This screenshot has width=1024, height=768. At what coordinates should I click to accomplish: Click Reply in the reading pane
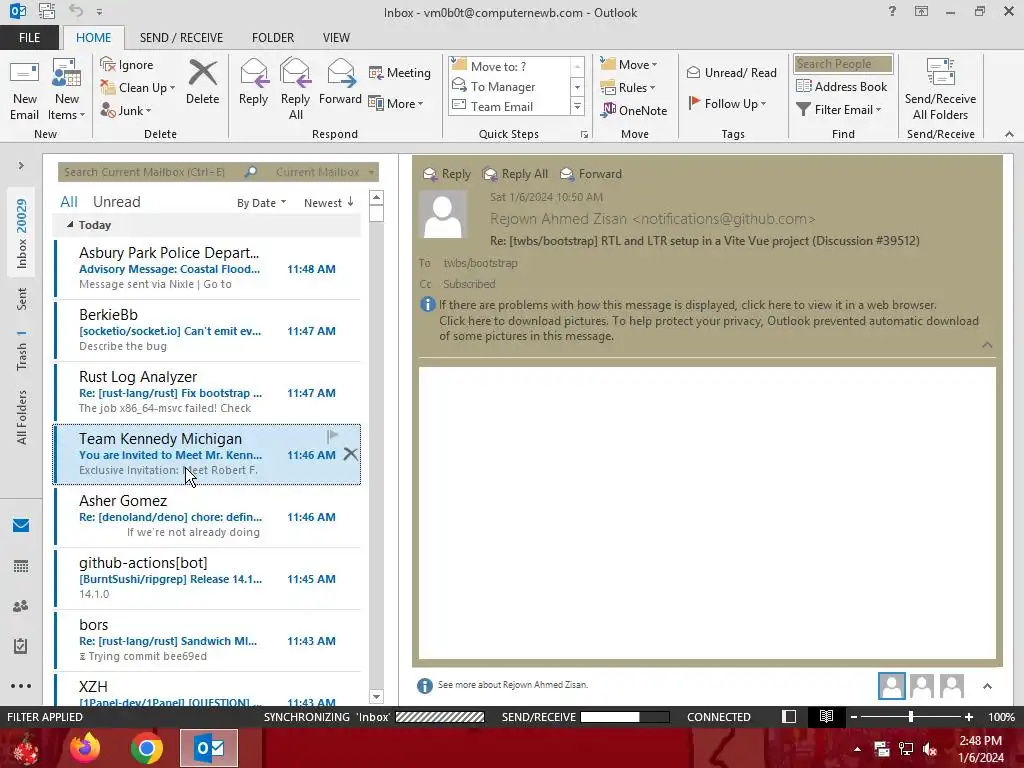447,174
